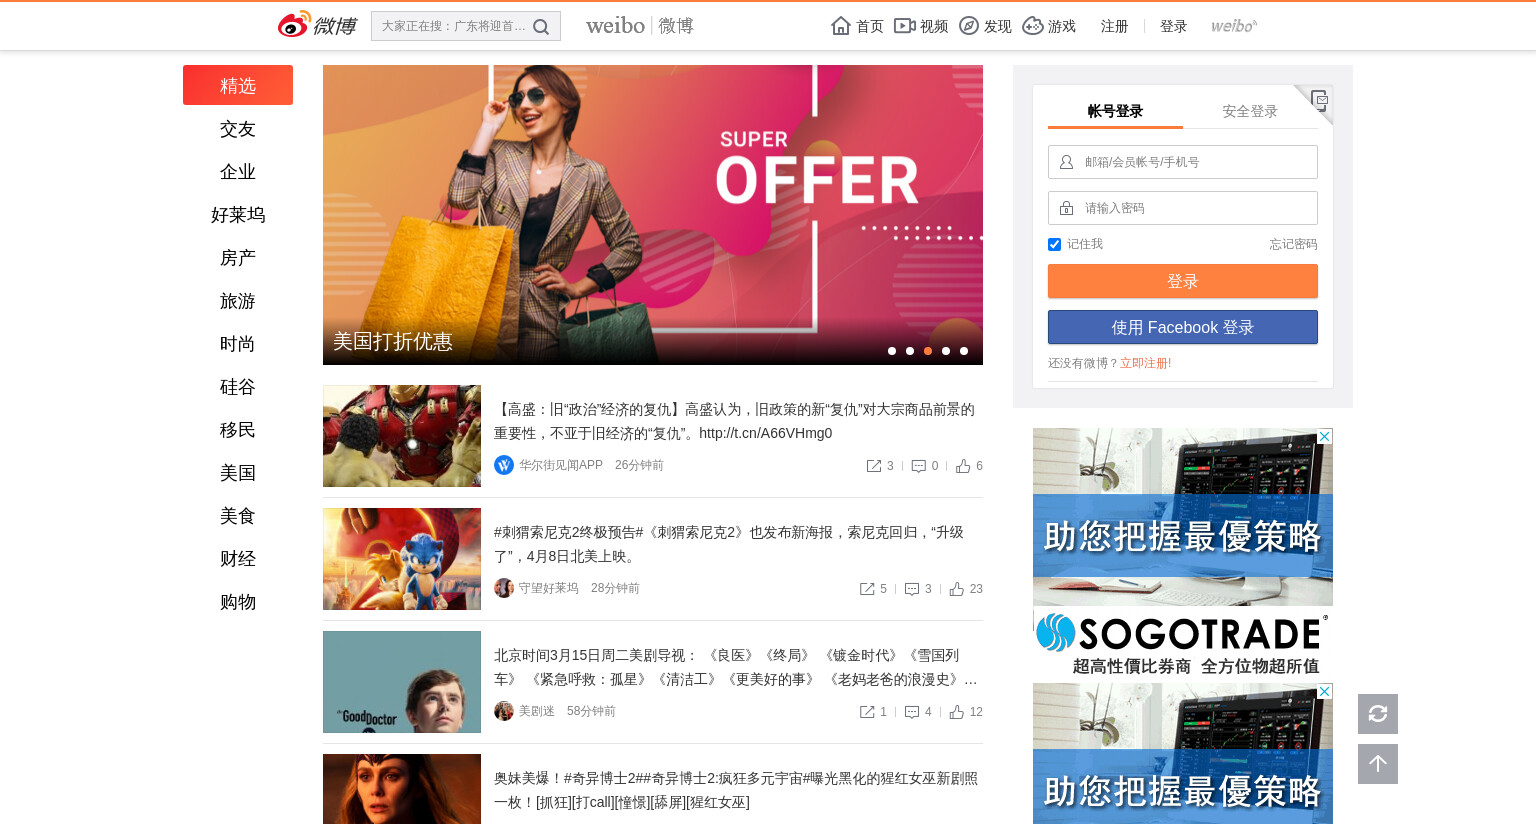Click the orange 登录 button
The image size is (1536, 824).
1183,281
